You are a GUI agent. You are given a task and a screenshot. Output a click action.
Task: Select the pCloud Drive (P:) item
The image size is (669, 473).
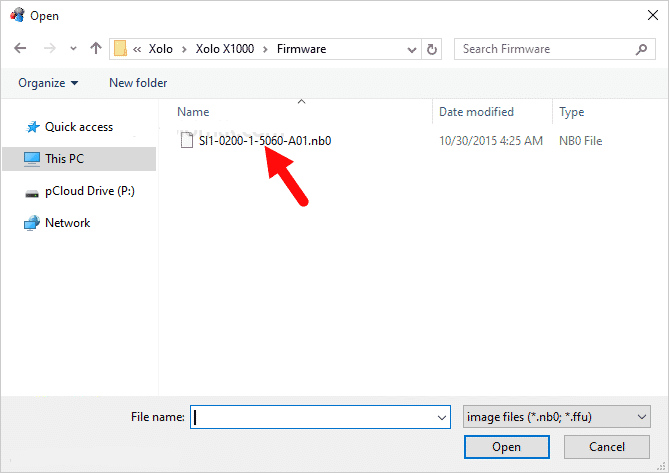click(89, 190)
